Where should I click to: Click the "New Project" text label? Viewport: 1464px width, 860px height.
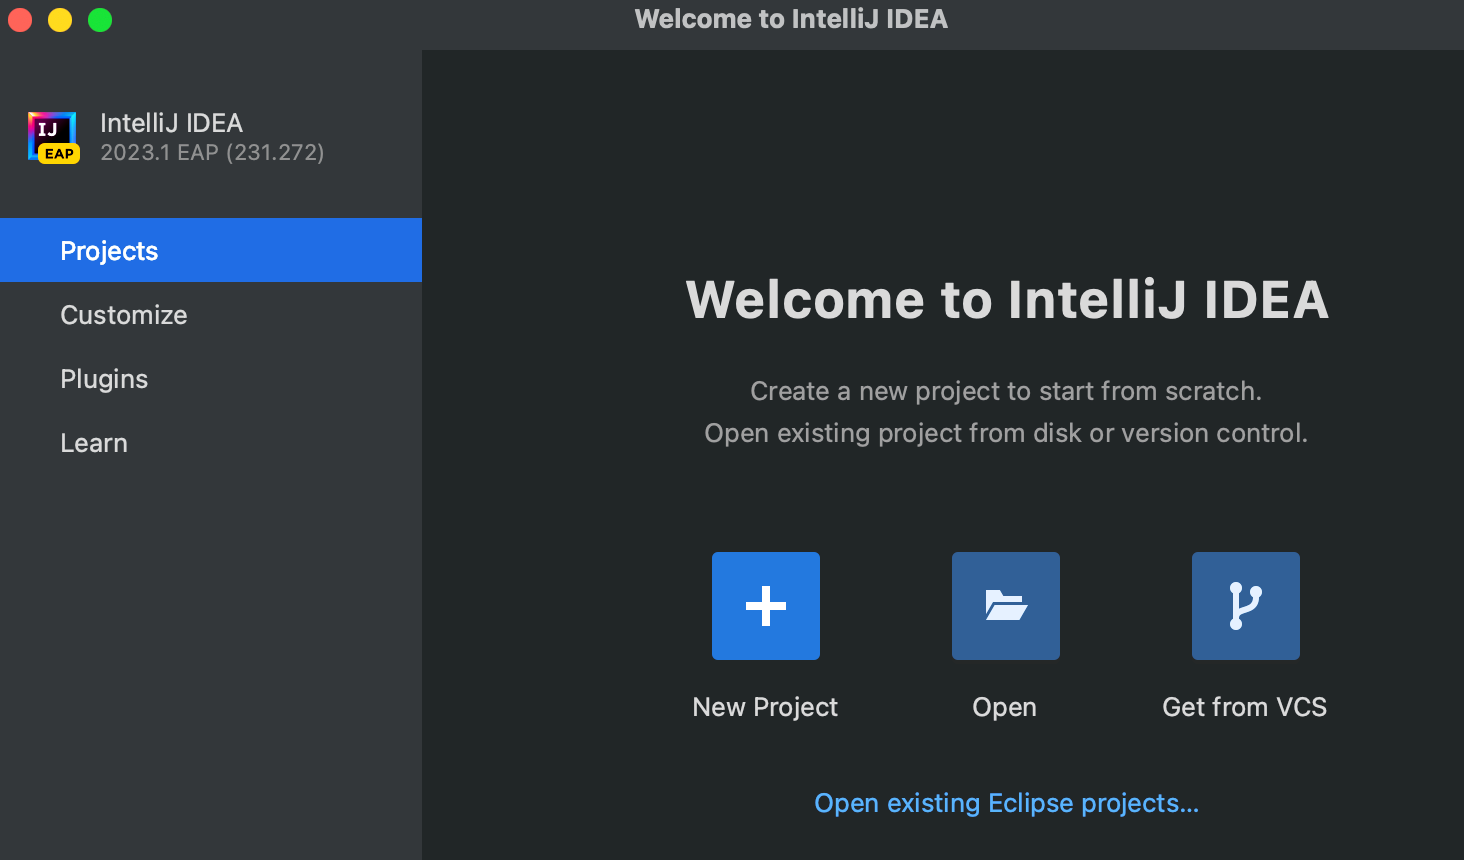coord(765,707)
